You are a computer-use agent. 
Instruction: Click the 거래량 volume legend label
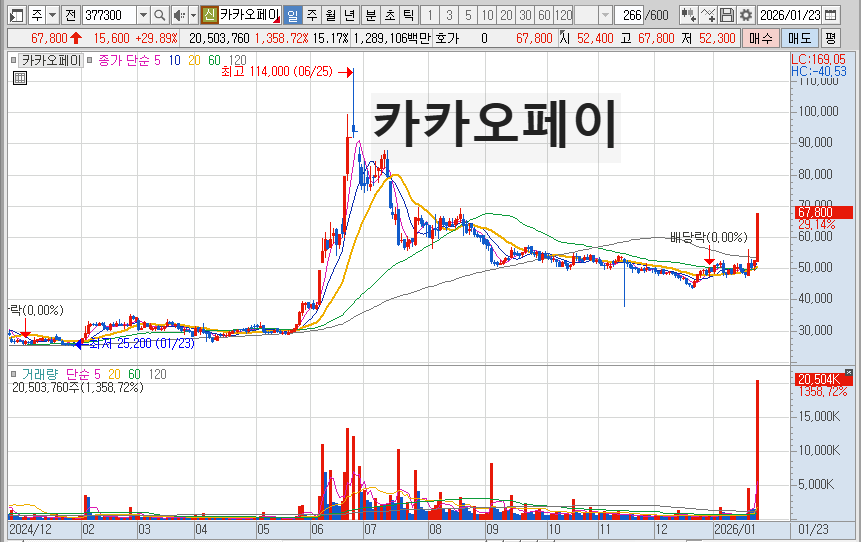[40, 375]
